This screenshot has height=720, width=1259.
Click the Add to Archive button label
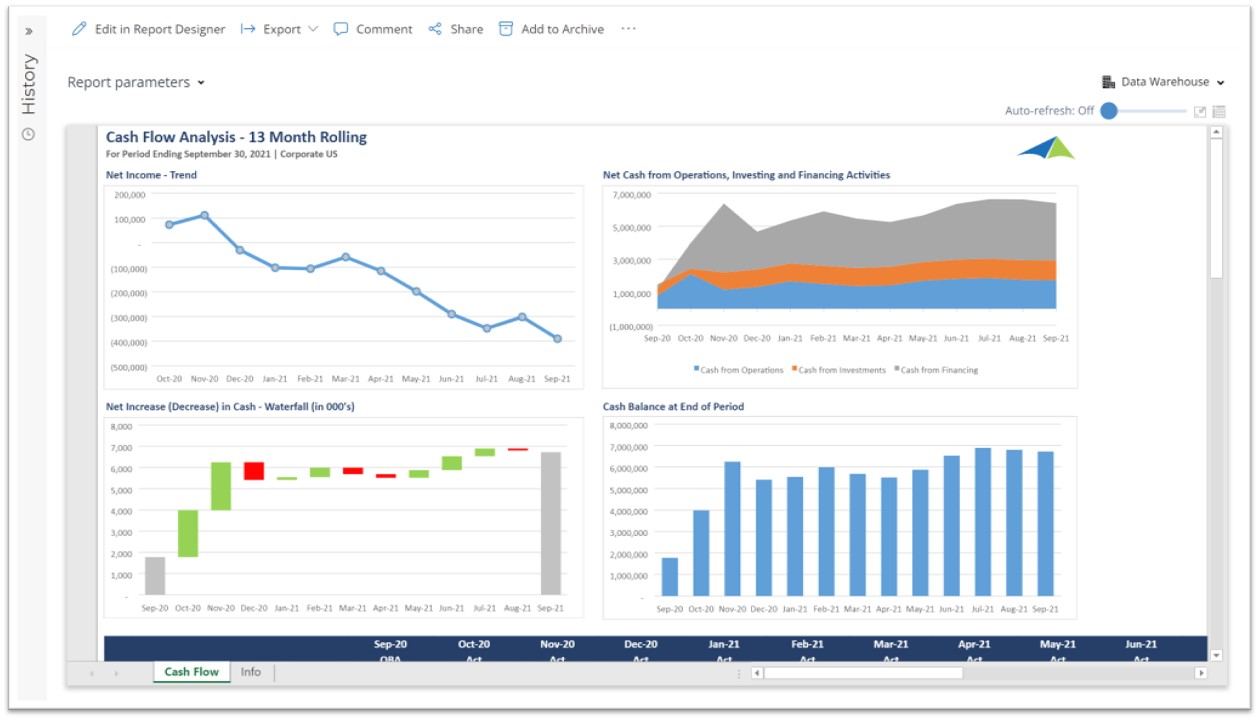(562, 29)
